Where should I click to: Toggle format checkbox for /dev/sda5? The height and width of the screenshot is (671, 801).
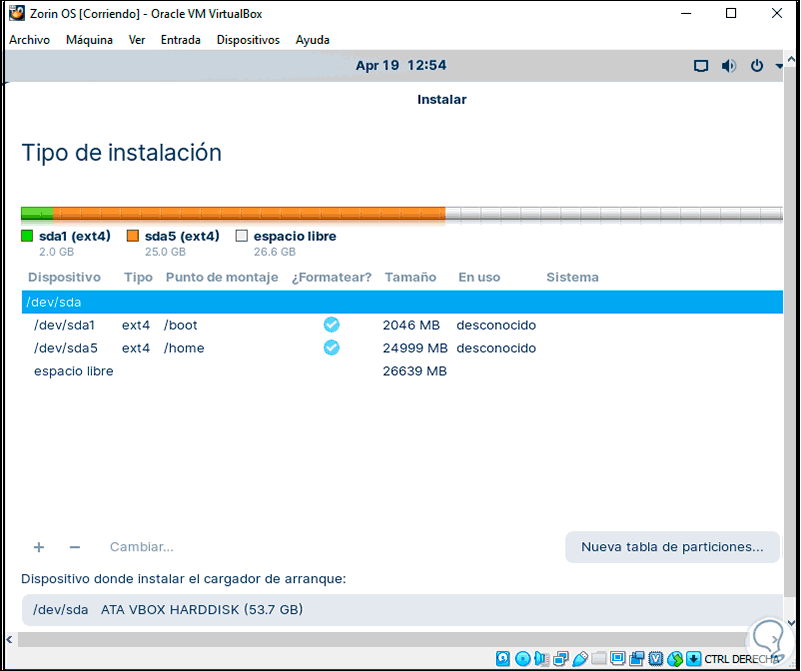(332, 348)
